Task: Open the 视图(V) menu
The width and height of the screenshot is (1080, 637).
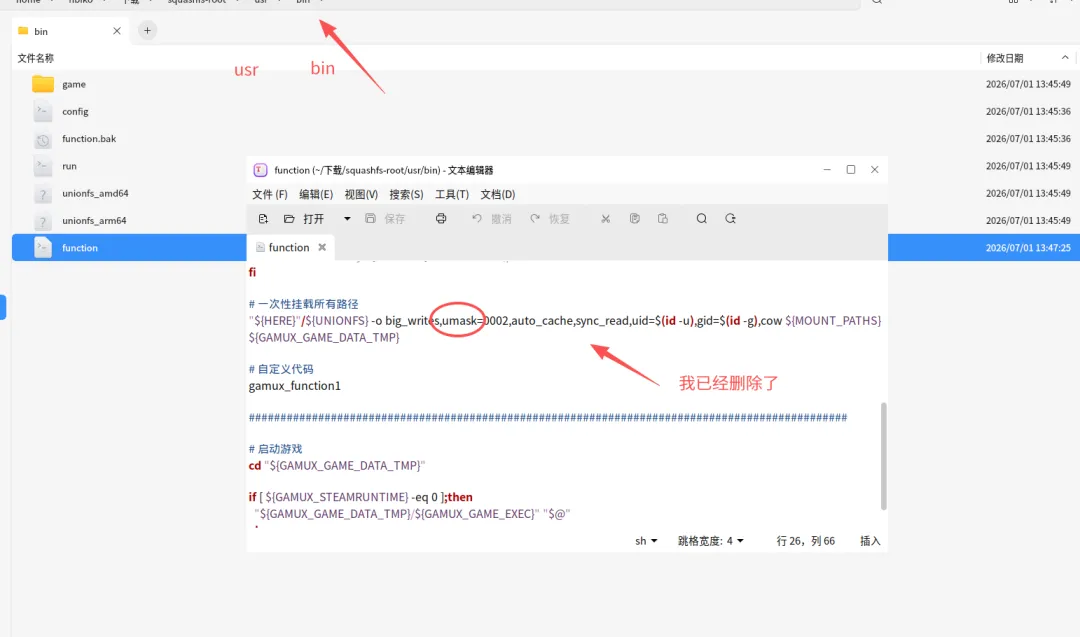Action: tap(361, 194)
